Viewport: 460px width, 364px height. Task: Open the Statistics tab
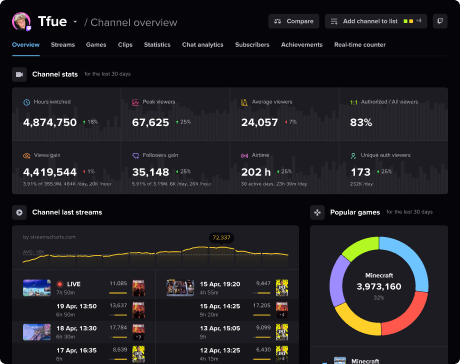pos(157,45)
